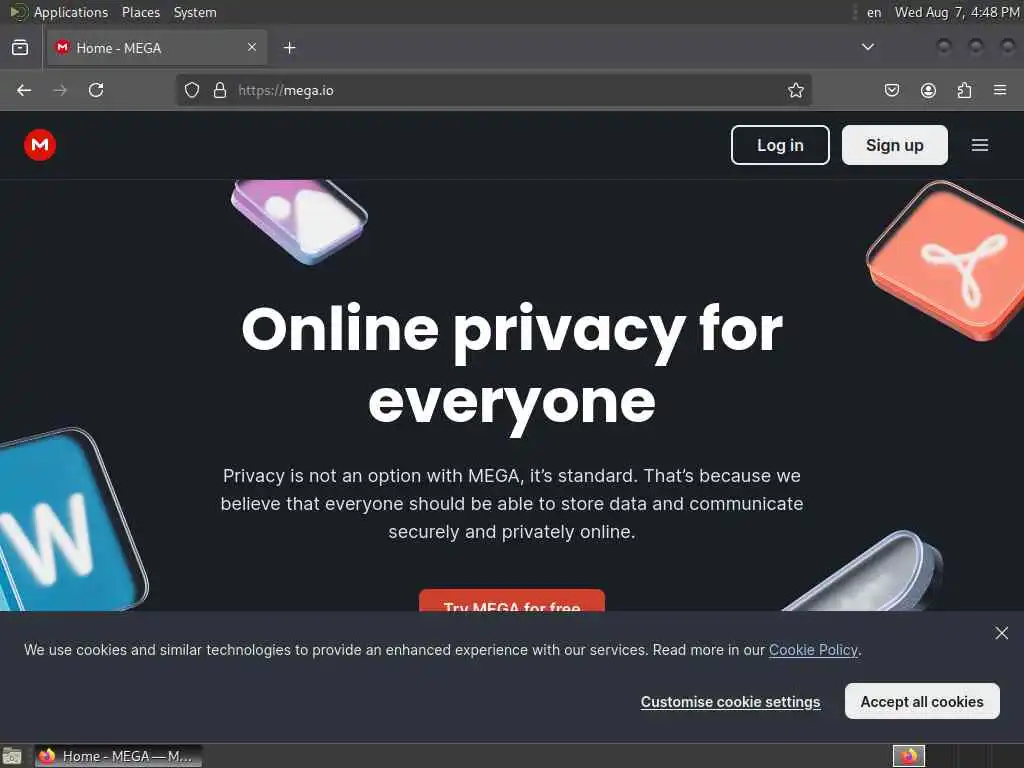Reload the current page
The height and width of the screenshot is (768, 1024).
(96, 90)
